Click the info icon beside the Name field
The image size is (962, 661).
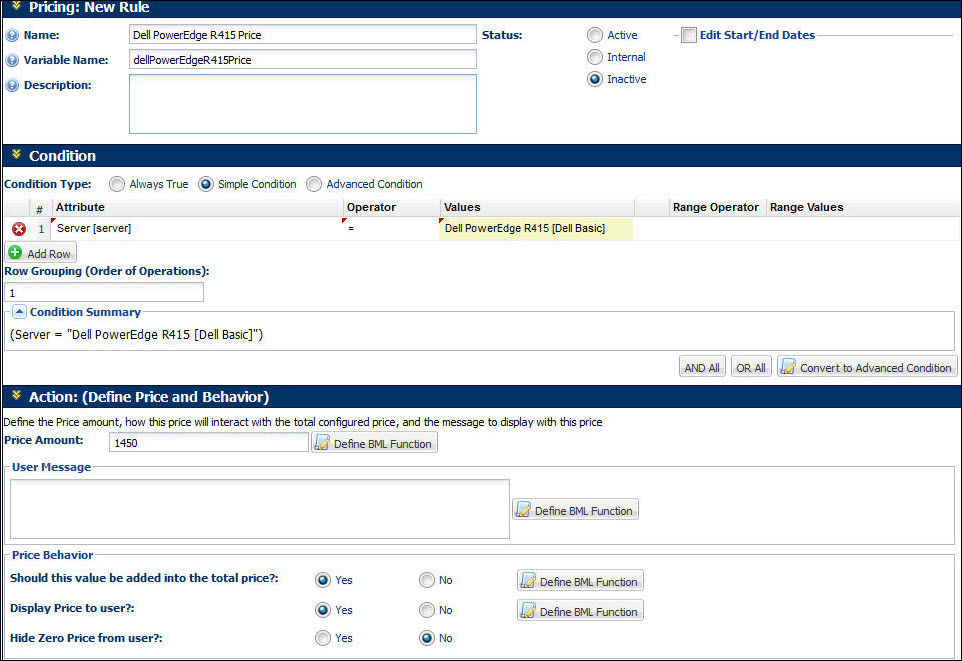pos(10,34)
